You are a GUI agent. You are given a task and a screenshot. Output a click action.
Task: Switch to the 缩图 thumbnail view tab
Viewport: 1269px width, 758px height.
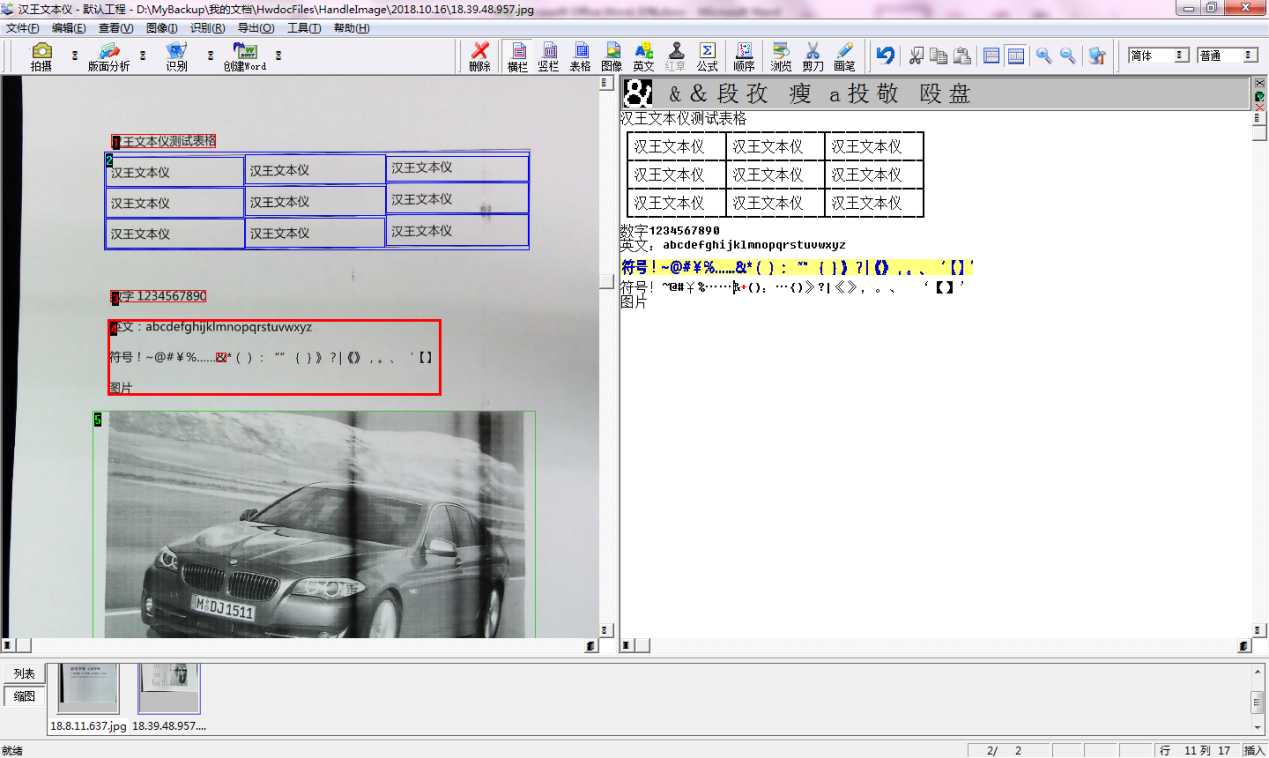(x=24, y=696)
